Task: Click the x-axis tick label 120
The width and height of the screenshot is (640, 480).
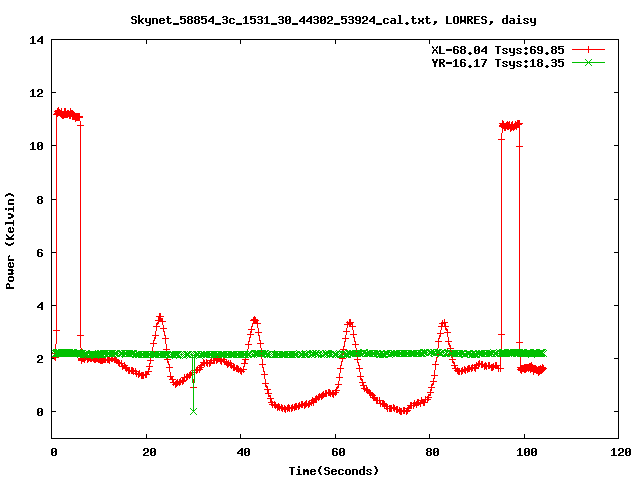Action: [x=621, y=452]
